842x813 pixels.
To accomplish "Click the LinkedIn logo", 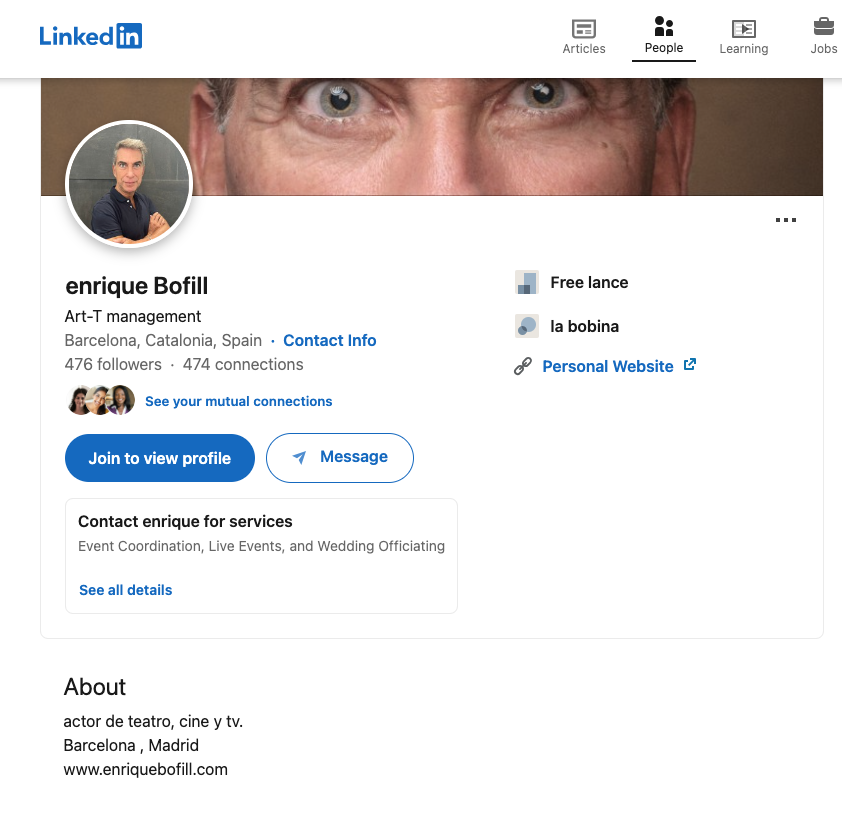I will [x=91, y=36].
